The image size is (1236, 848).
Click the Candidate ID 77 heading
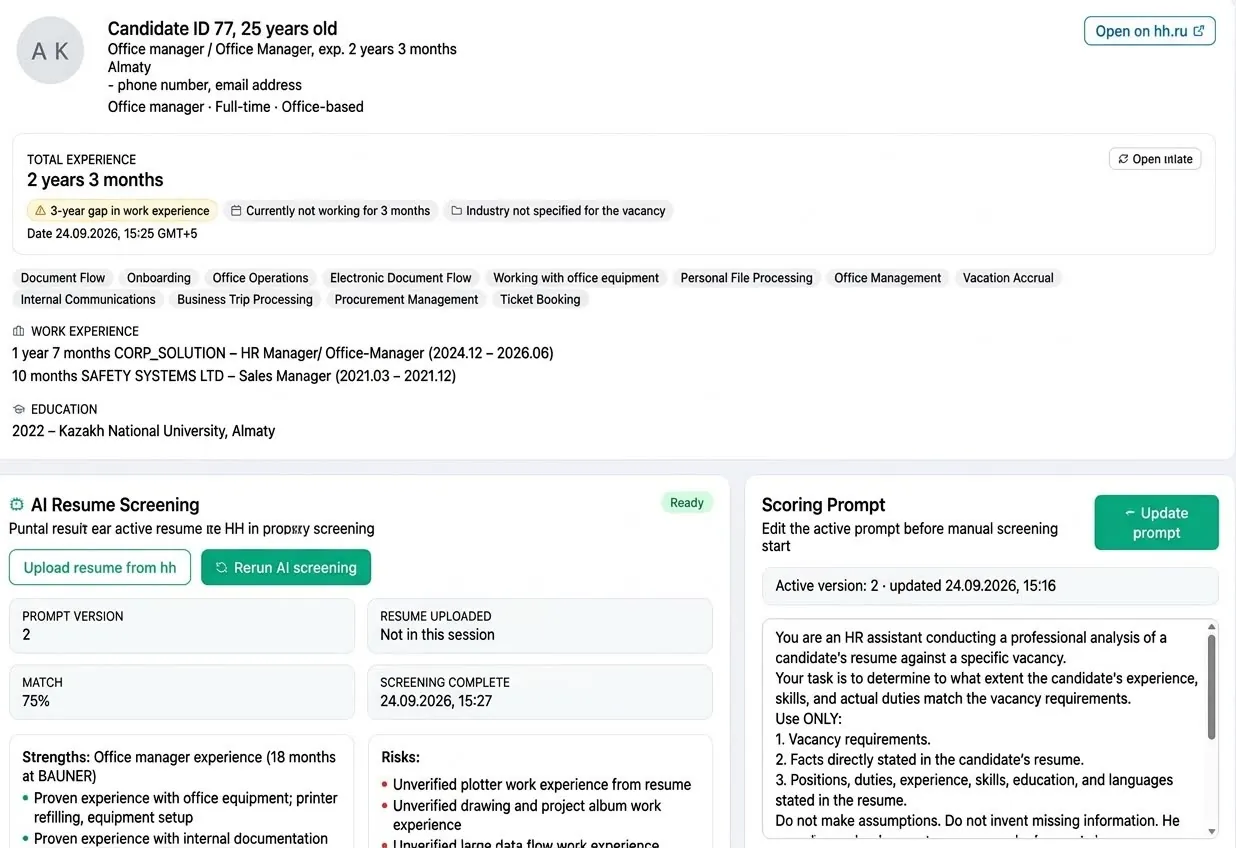[222, 28]
